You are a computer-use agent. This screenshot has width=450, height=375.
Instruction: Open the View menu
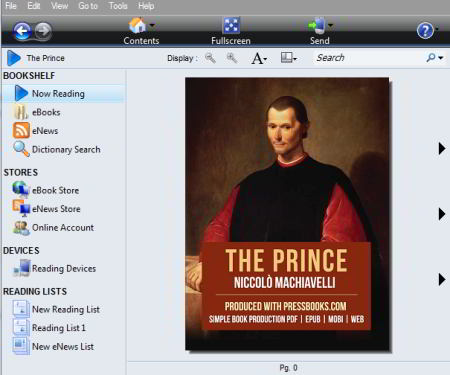pyautogui.click(x=59, y=6)
